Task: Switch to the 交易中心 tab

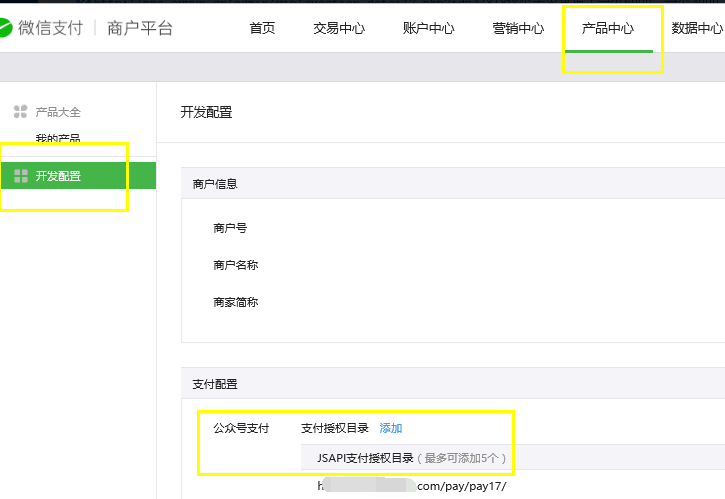Action: (x=339, y=28)
